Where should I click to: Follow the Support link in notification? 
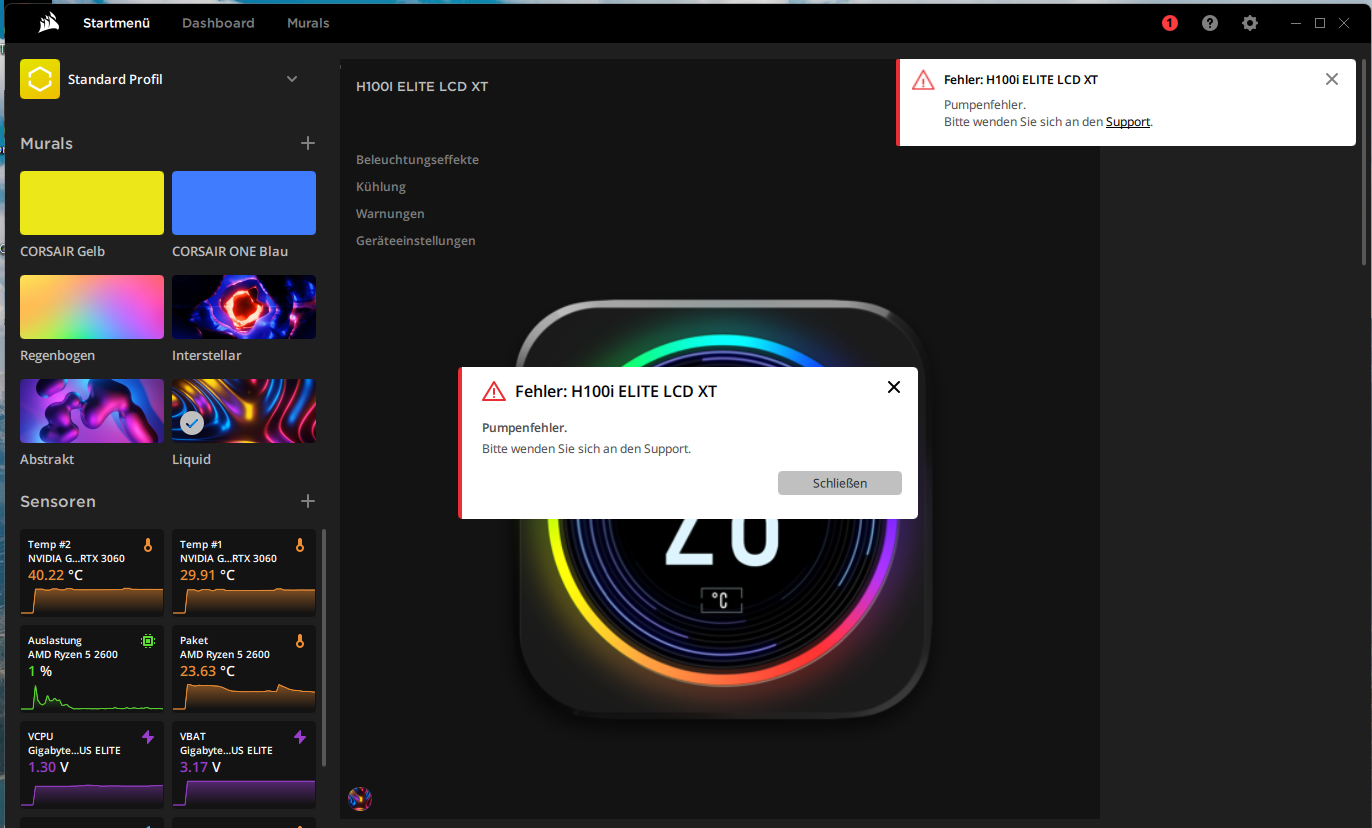tap(1128, 122)
